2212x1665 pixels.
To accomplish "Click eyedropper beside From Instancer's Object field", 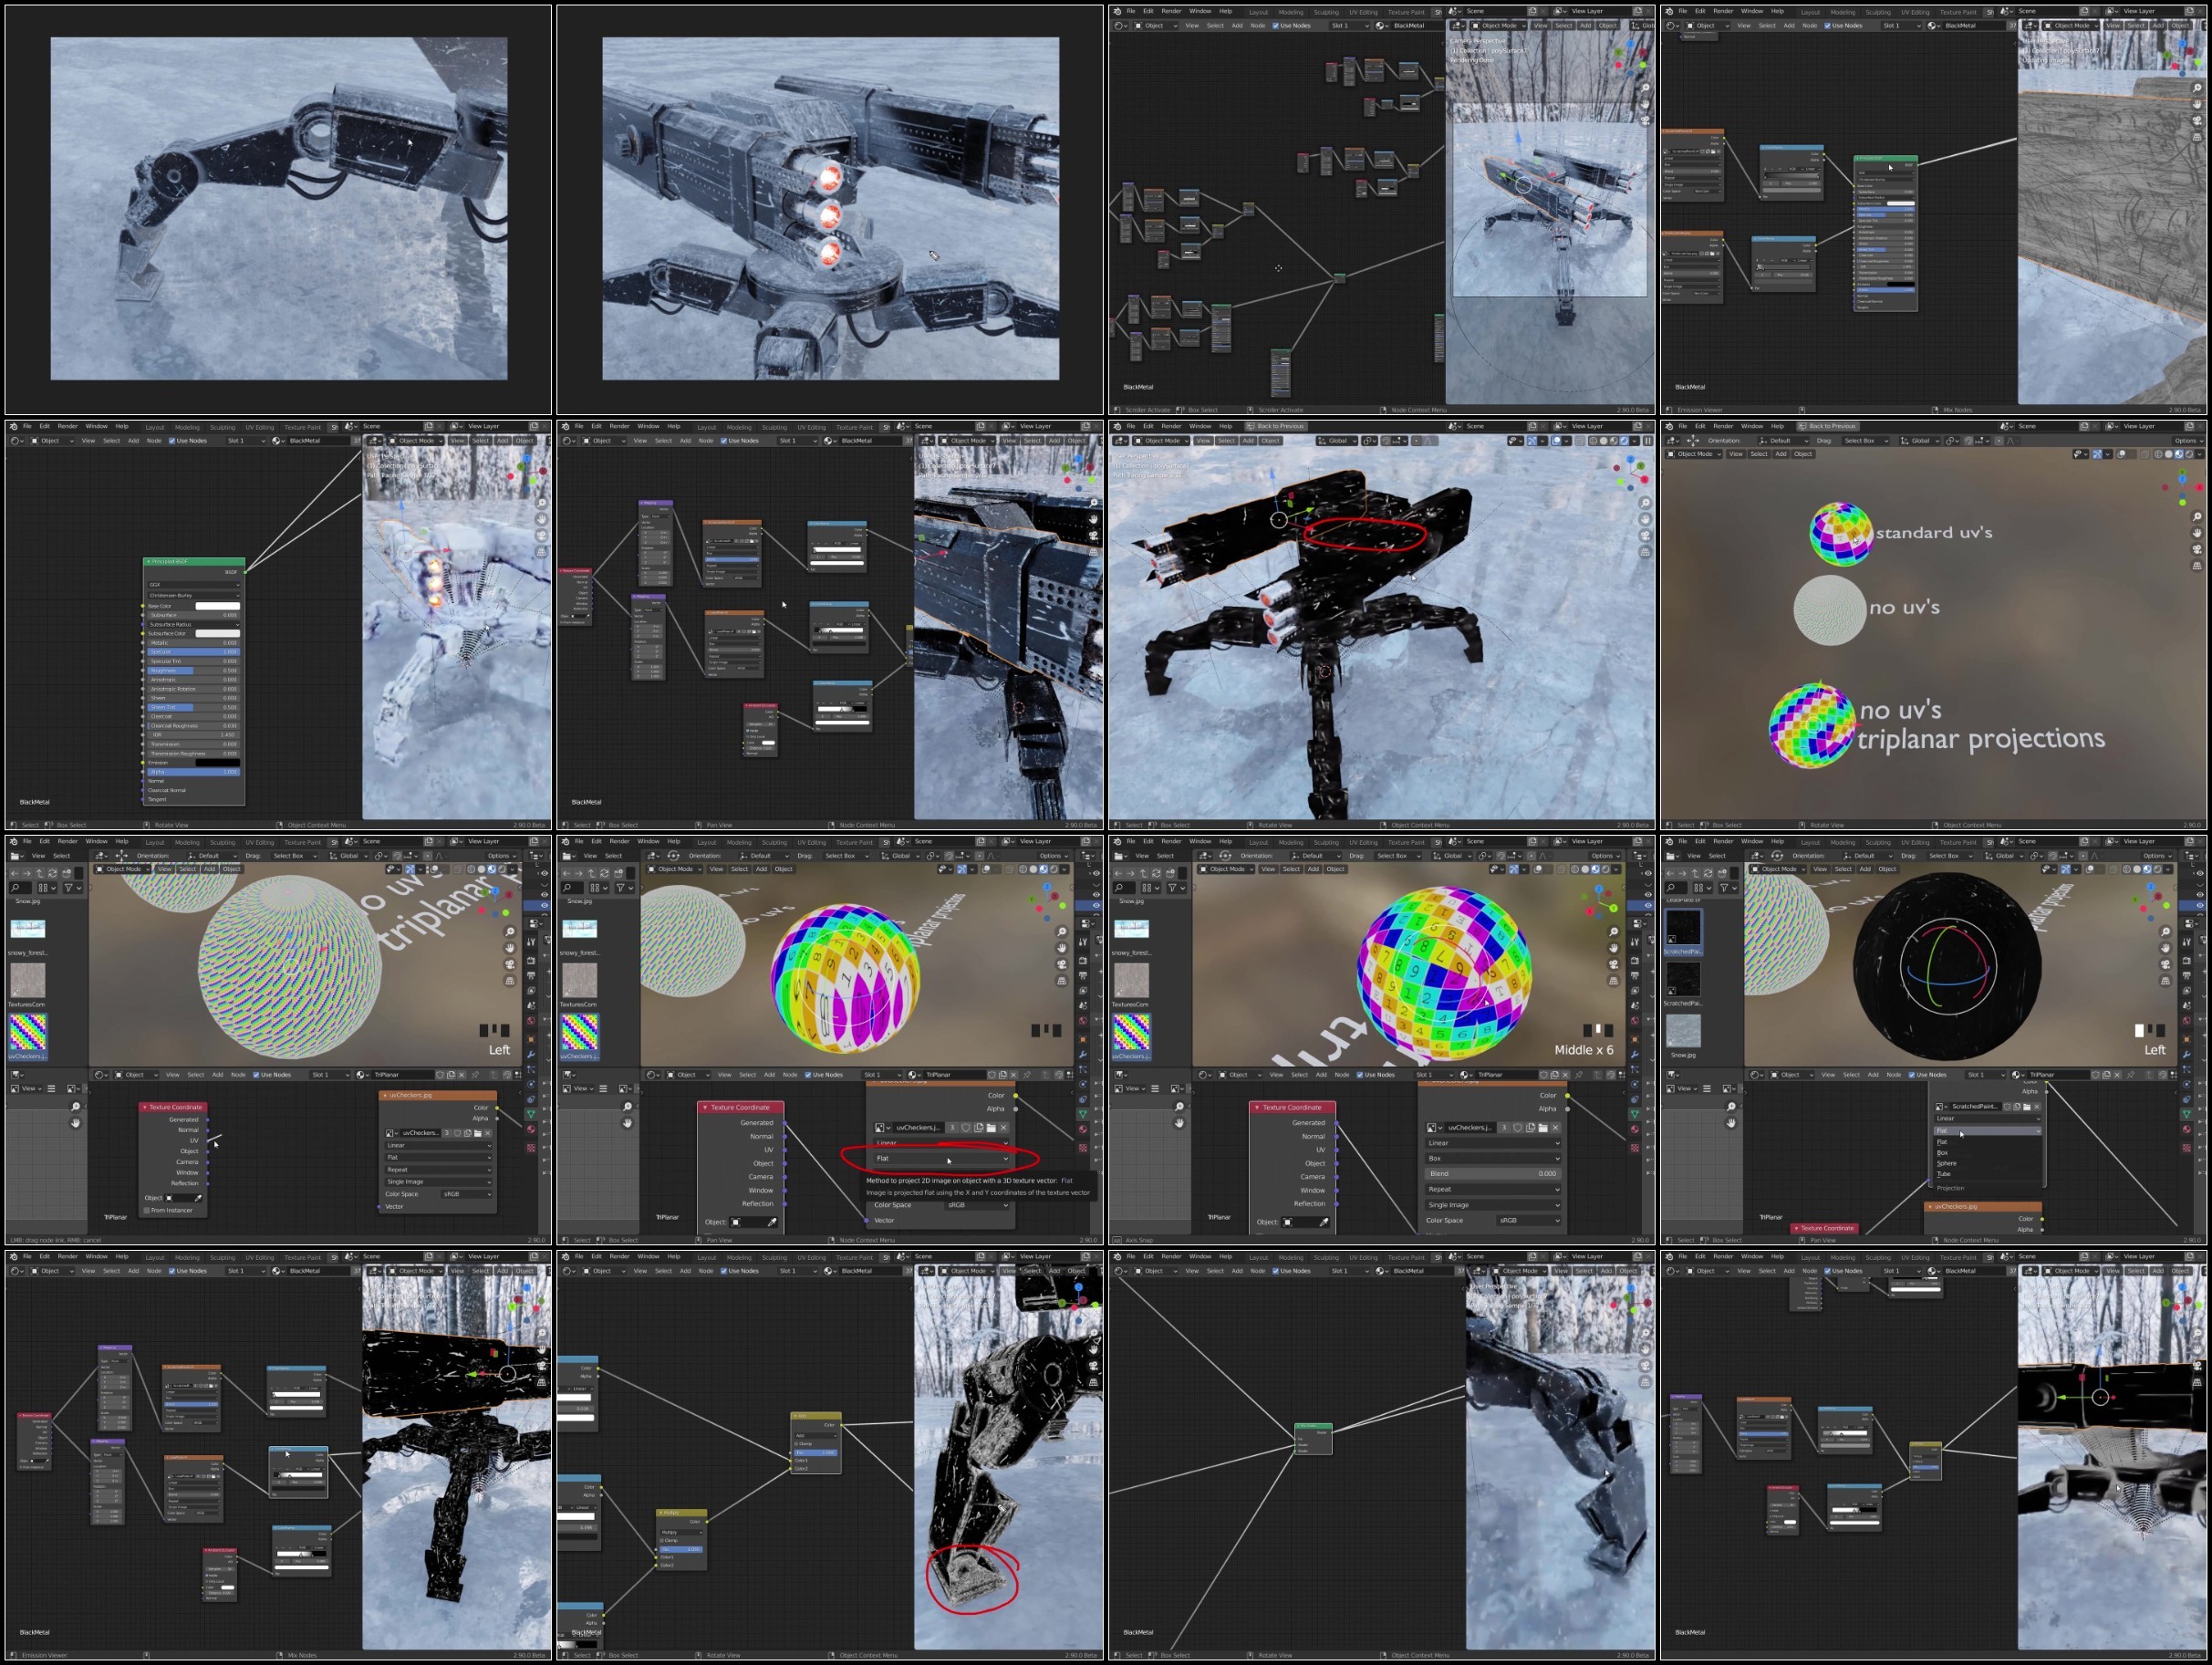I will [198, 1197].
